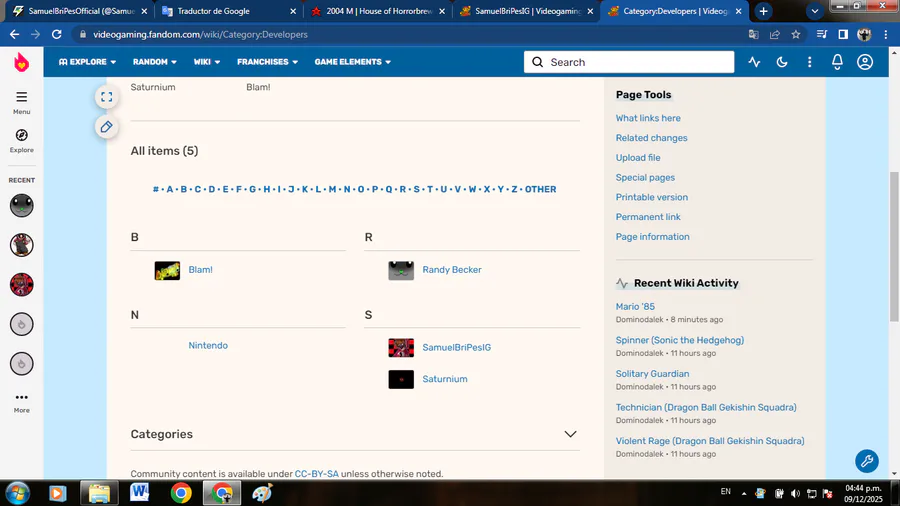Screen dimensions: 900x506
Task: Expand the Random dropdown menu
Action: point(154,62)
